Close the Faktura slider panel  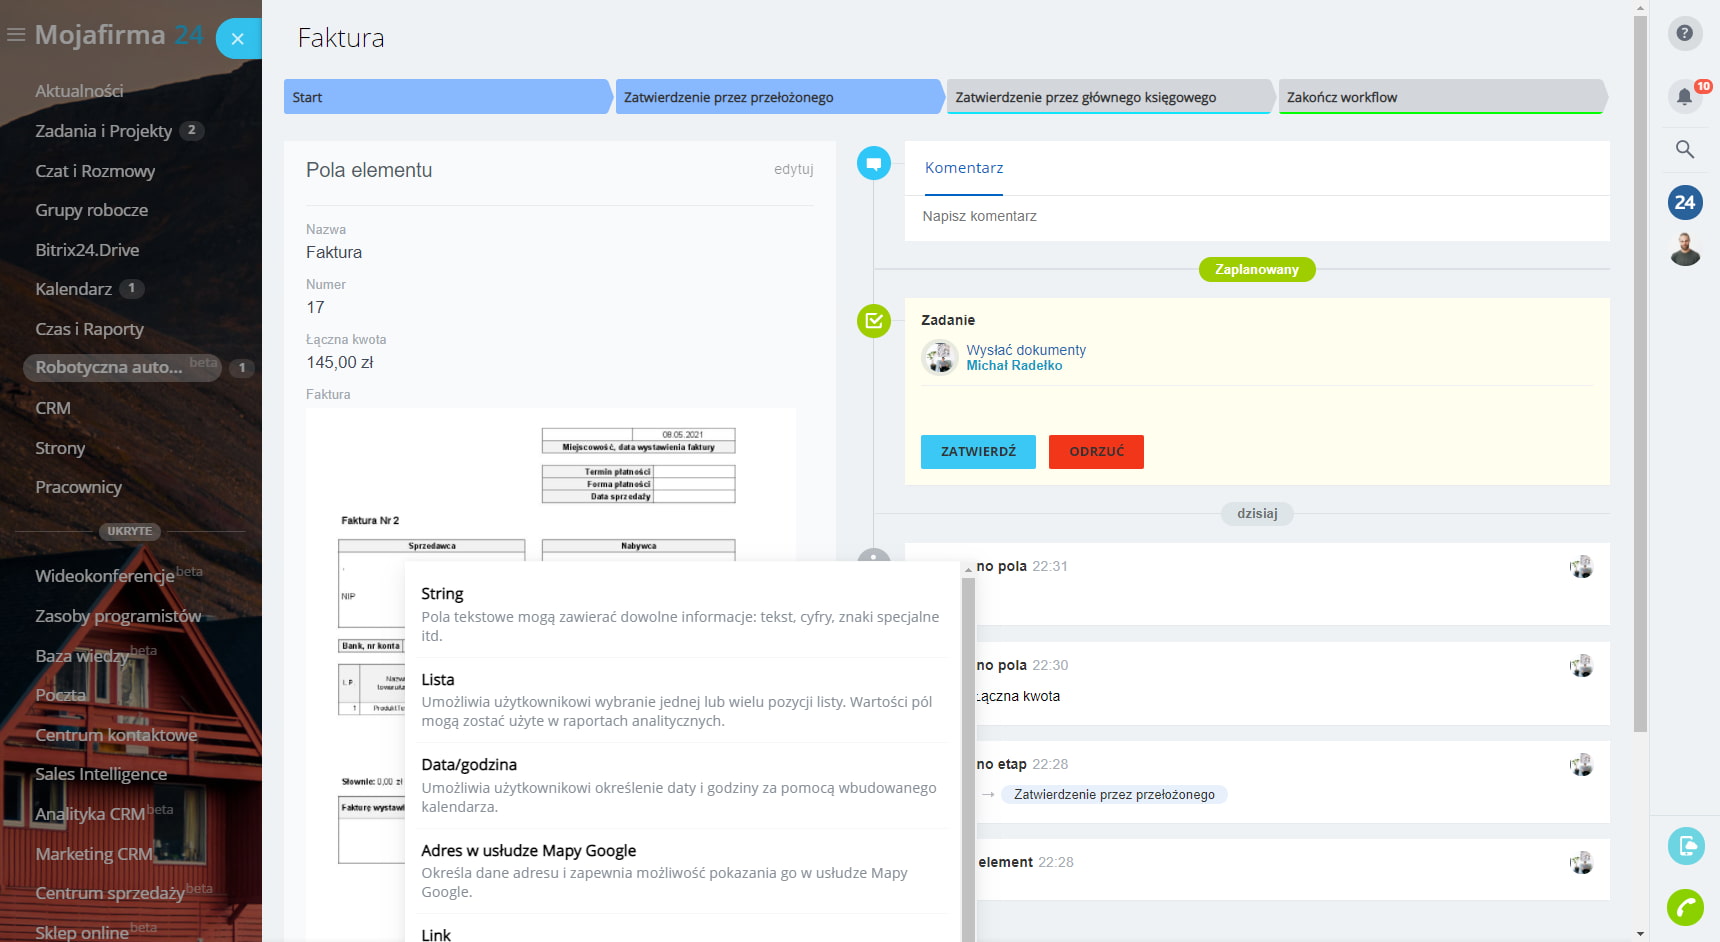[x=238, y=39]
